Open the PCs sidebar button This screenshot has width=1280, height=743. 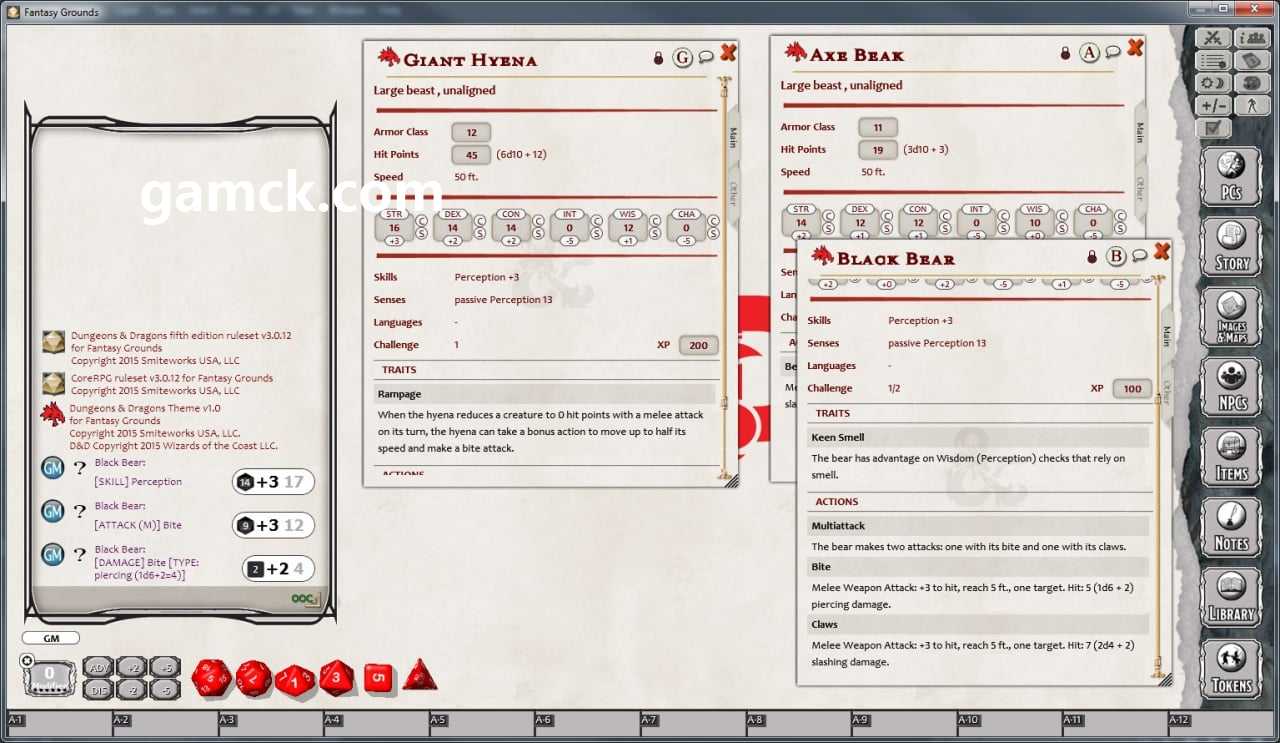point(1231,176)
